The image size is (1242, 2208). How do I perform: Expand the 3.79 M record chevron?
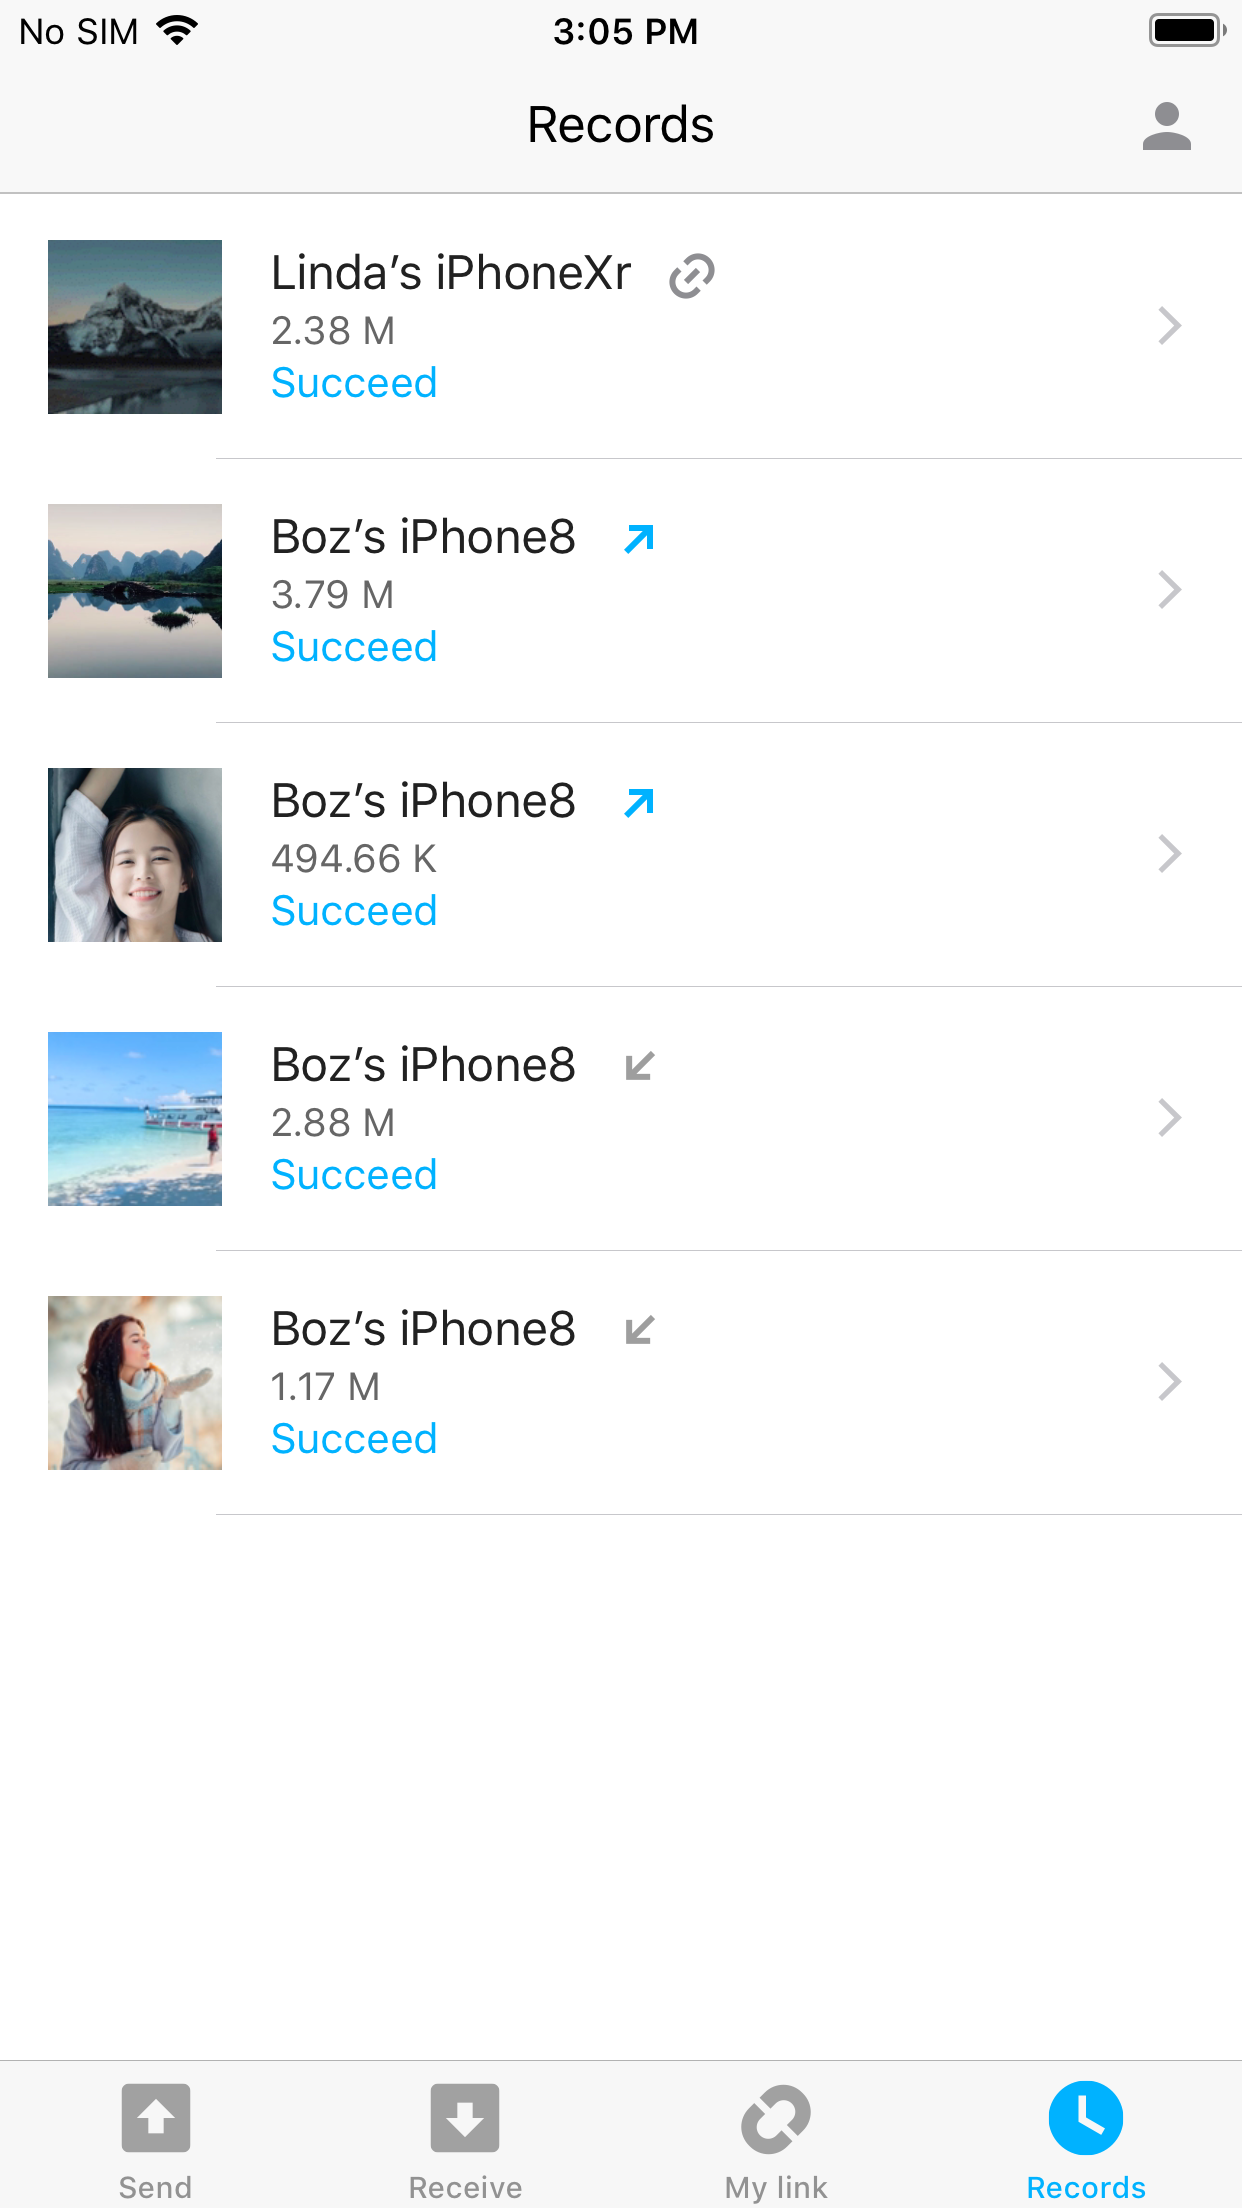[x=1169, y=590]
